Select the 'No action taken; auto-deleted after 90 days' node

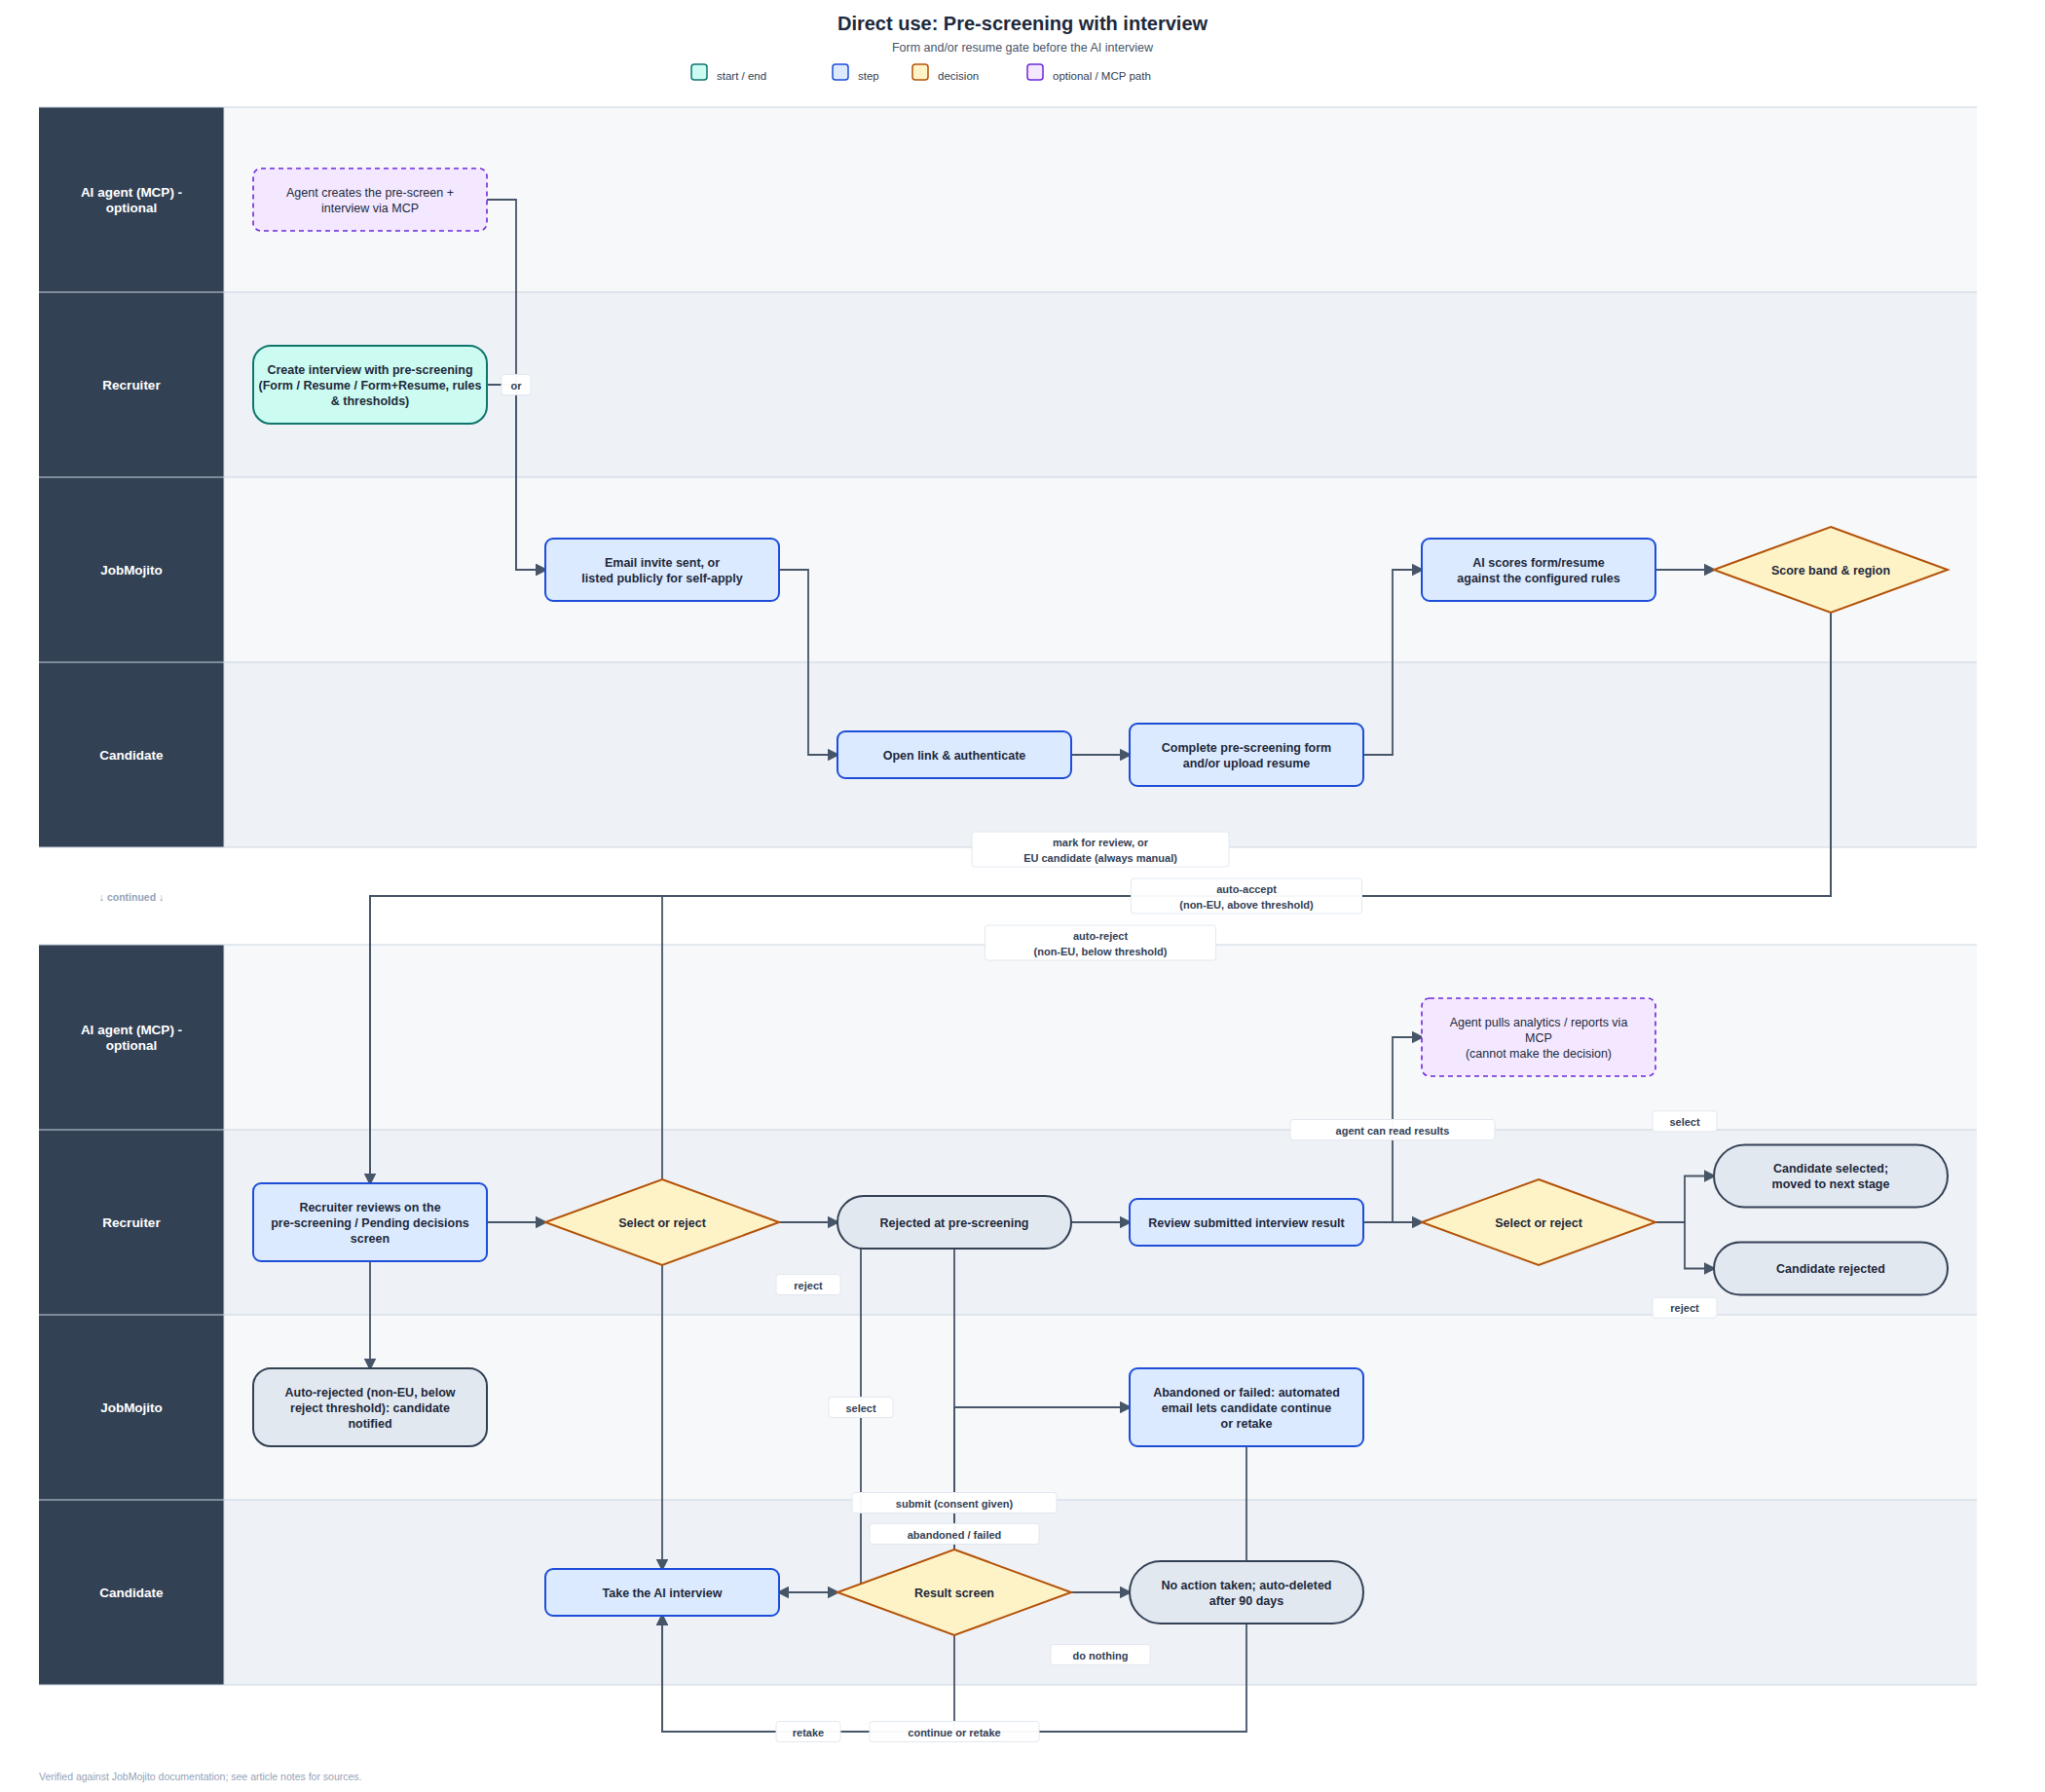point(1246,1592)
